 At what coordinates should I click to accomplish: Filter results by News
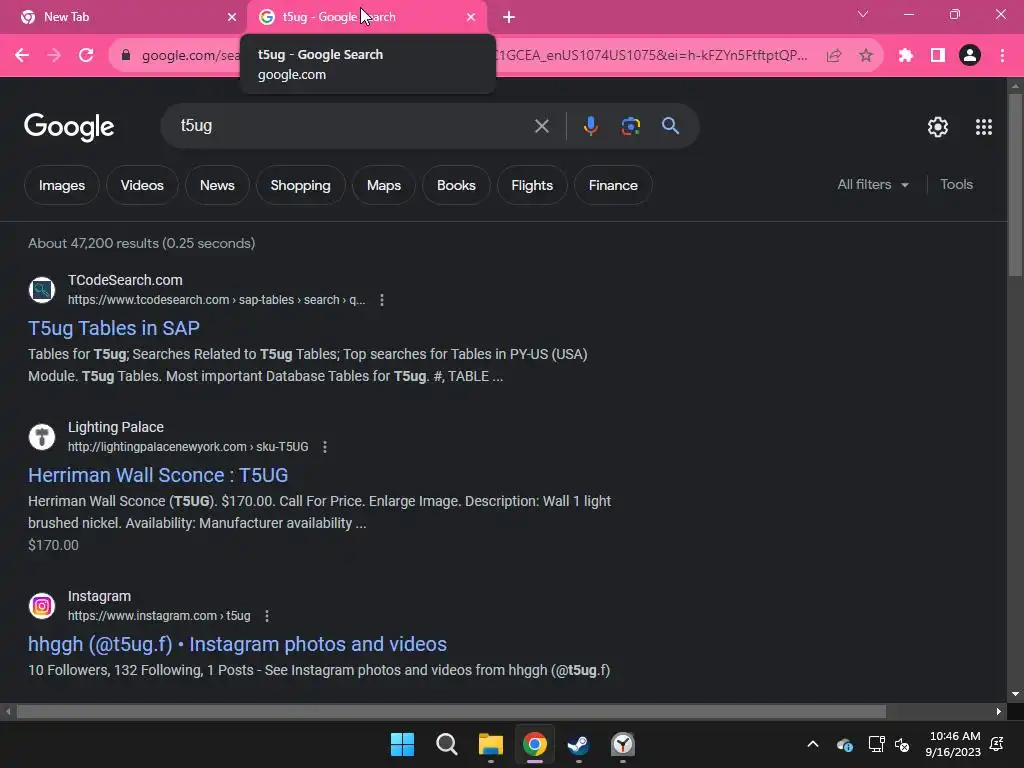[217, 185]
